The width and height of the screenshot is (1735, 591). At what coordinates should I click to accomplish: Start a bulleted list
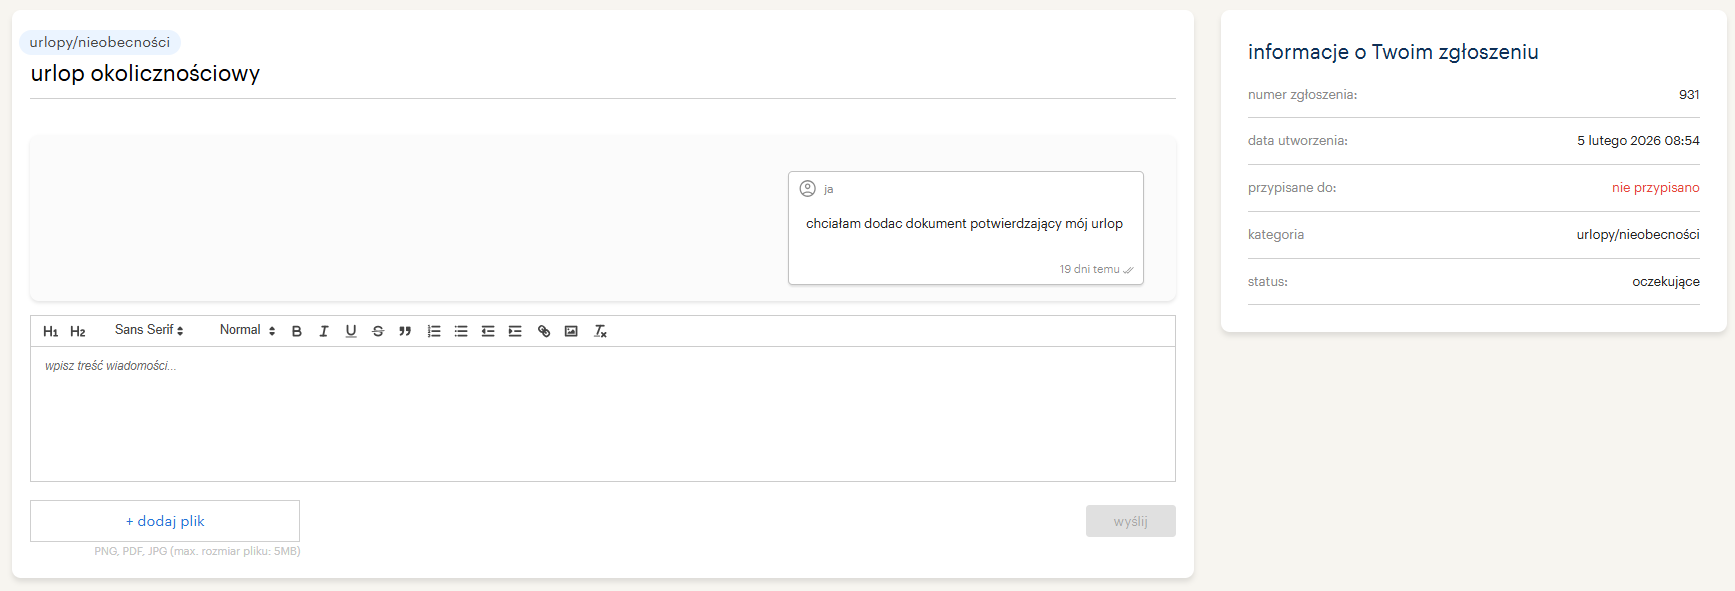coord(461,331)
